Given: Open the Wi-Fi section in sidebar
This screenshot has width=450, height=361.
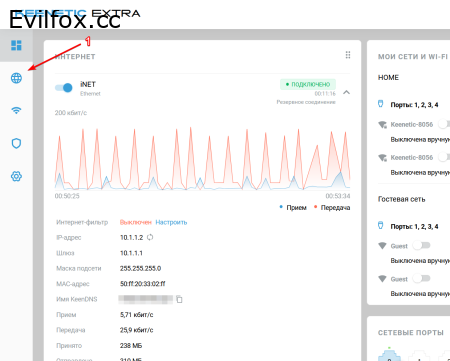Looking at the screenshot, I should [x=16, y=110].
